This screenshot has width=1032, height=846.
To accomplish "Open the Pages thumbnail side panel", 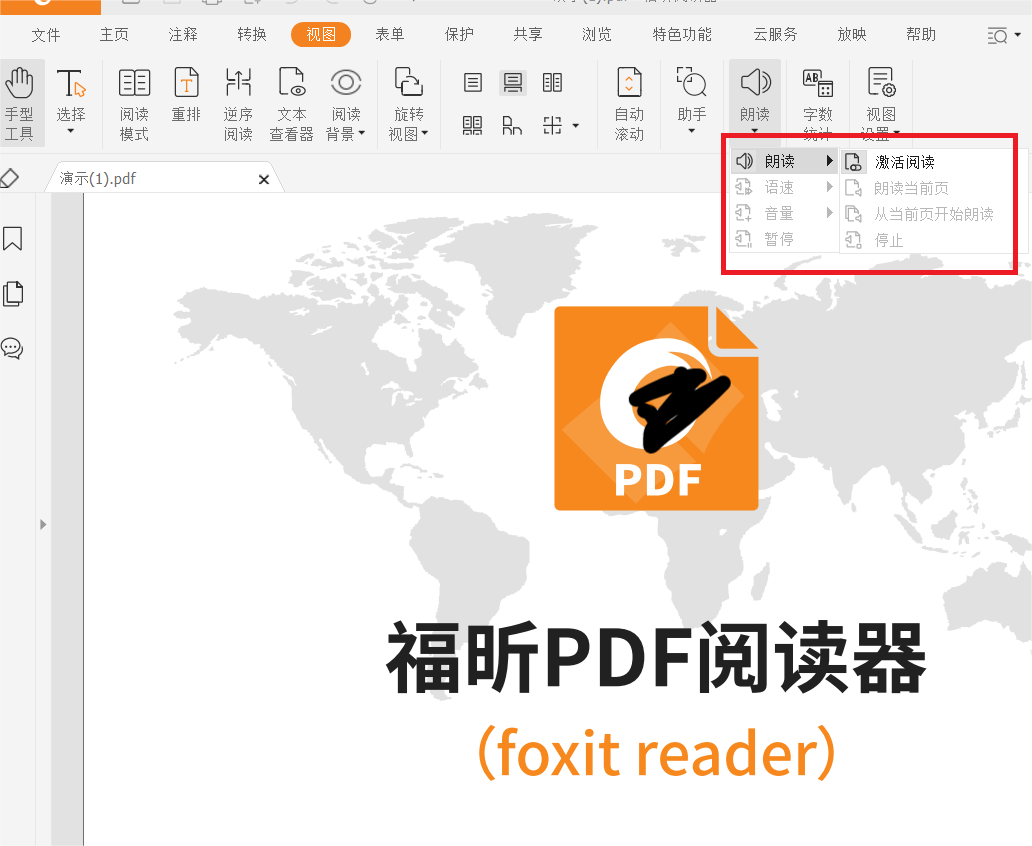I will [13, 294].
